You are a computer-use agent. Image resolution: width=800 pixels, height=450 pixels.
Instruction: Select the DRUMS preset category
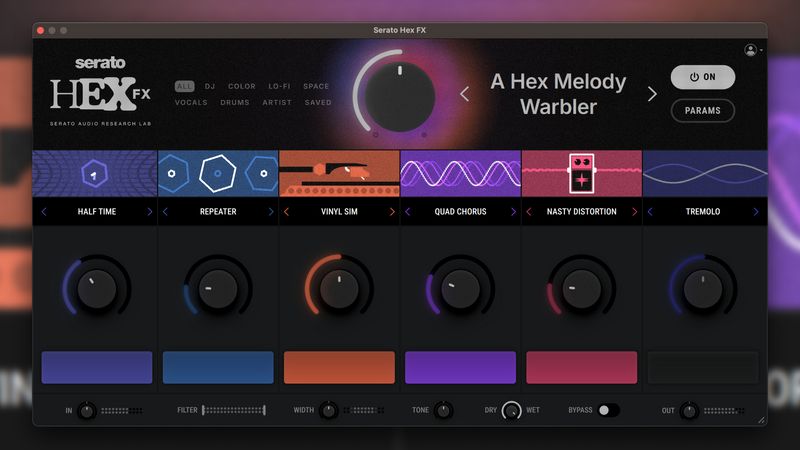tap(235, 103)
